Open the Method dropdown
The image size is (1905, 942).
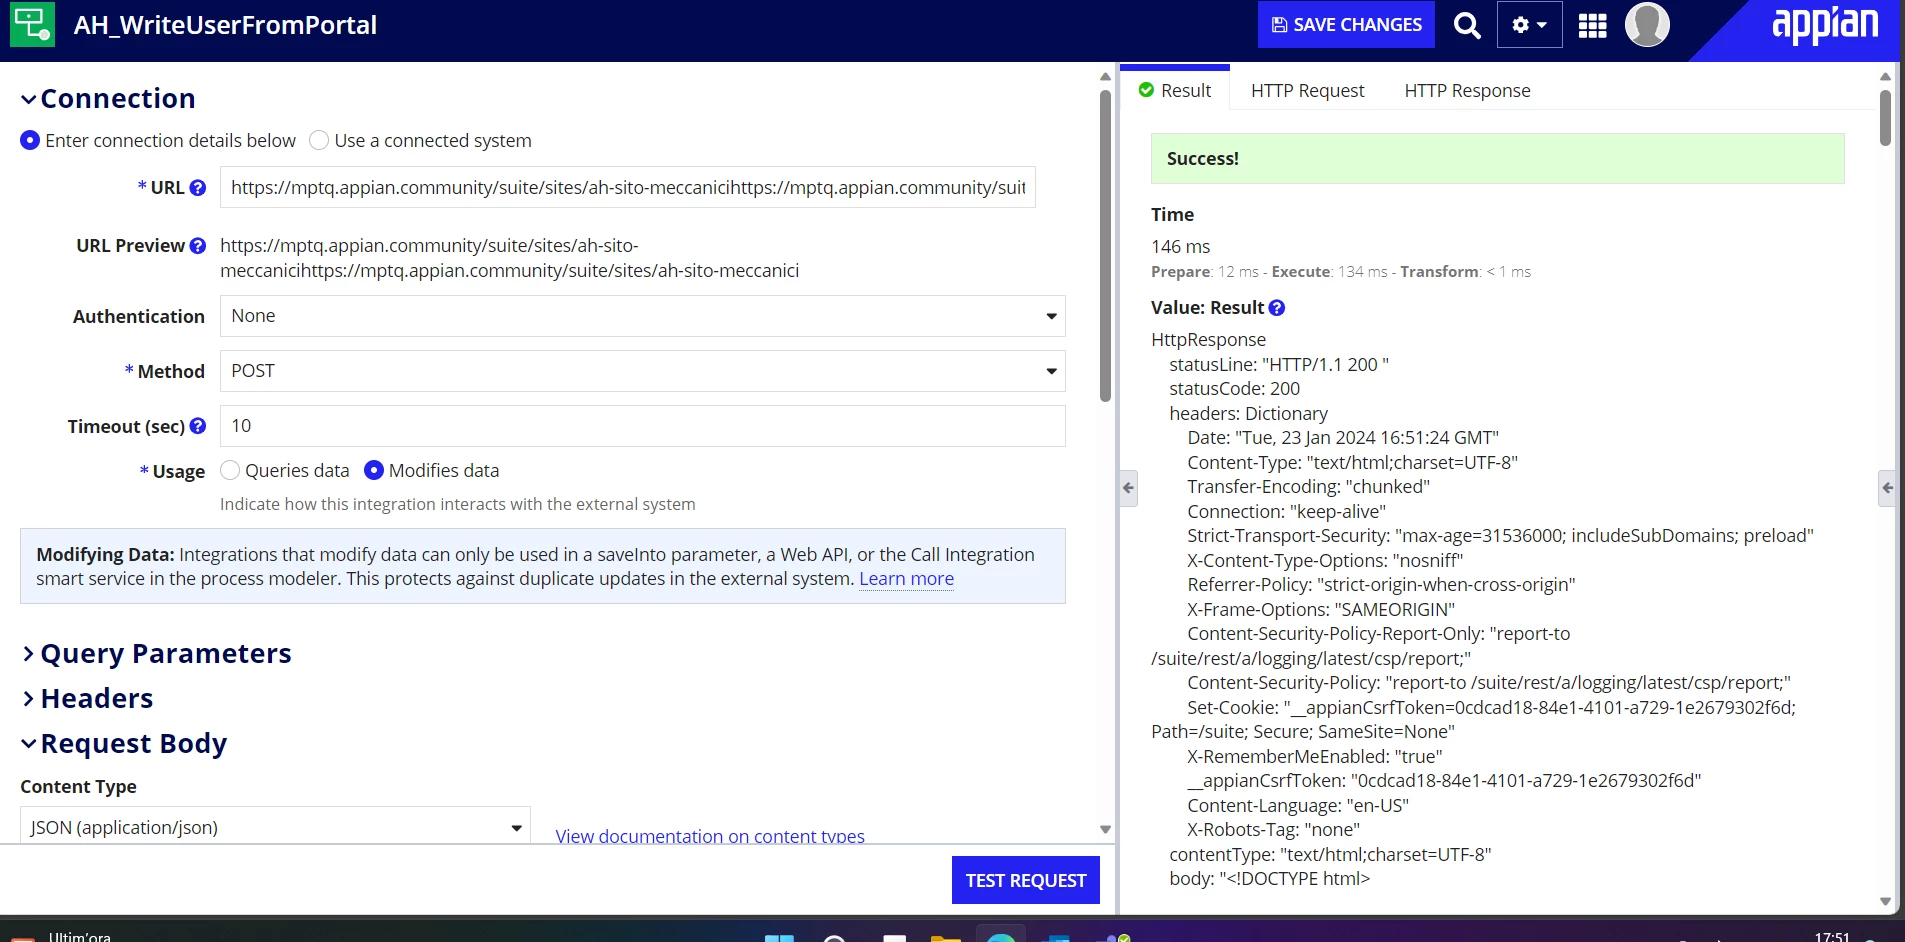(x=643, y=371)
